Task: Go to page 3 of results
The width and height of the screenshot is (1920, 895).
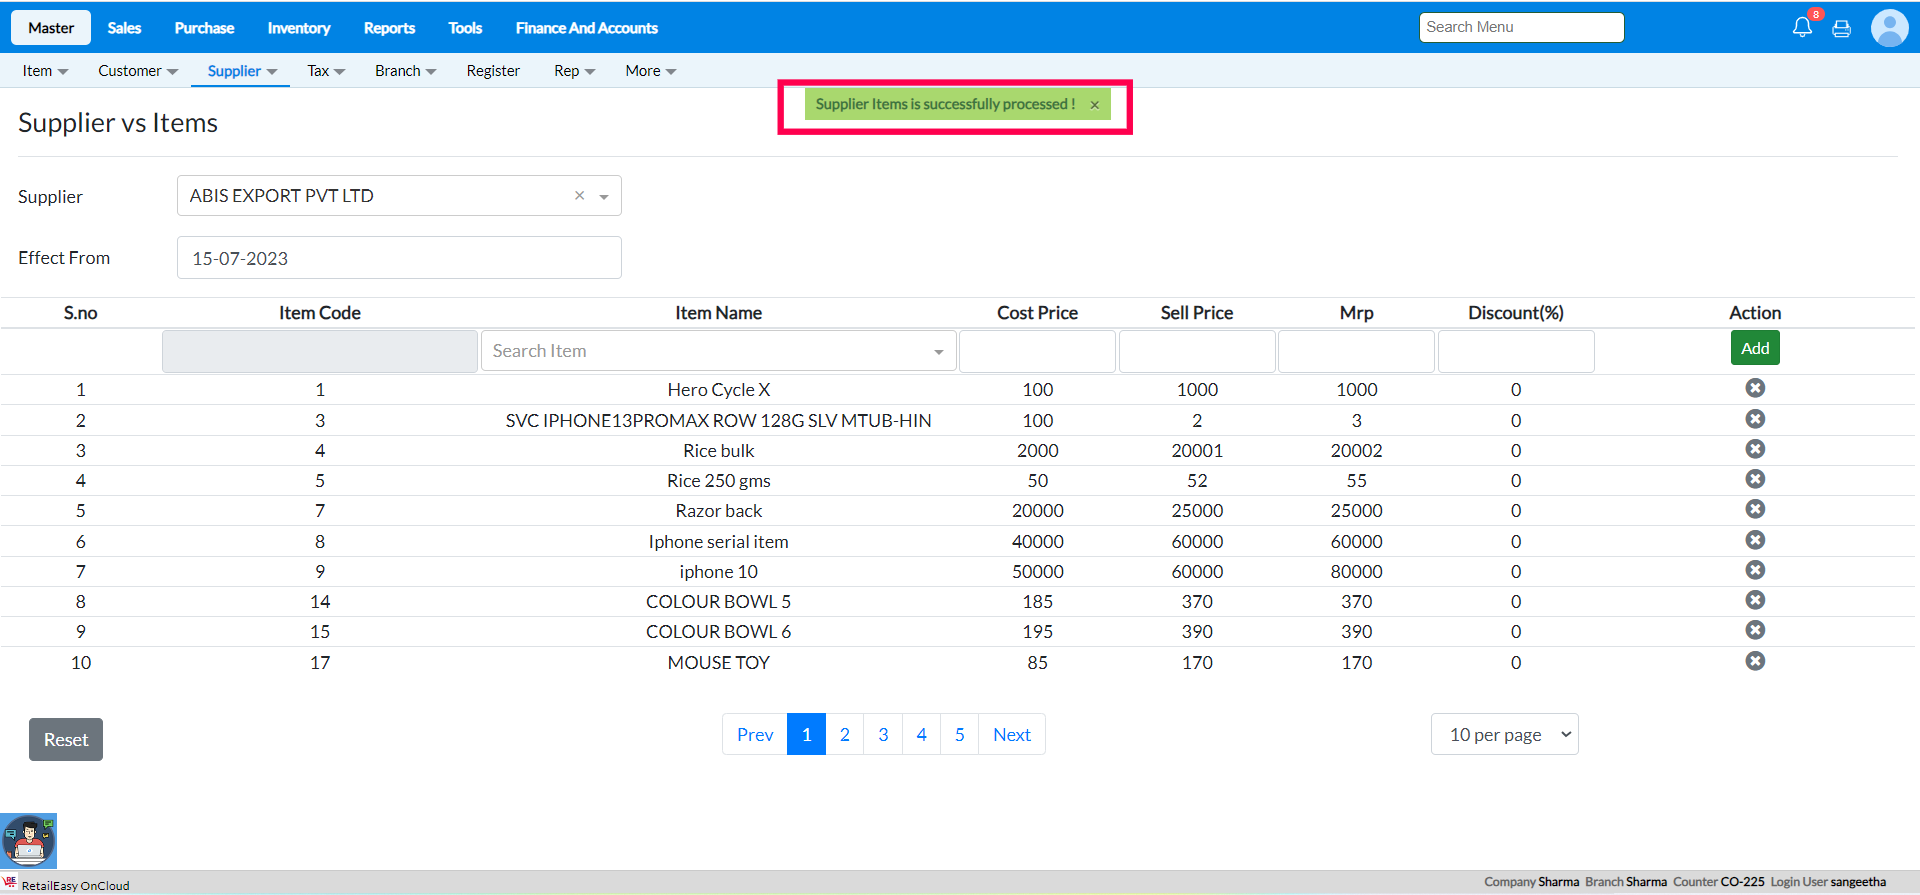Action: point(883,735)
